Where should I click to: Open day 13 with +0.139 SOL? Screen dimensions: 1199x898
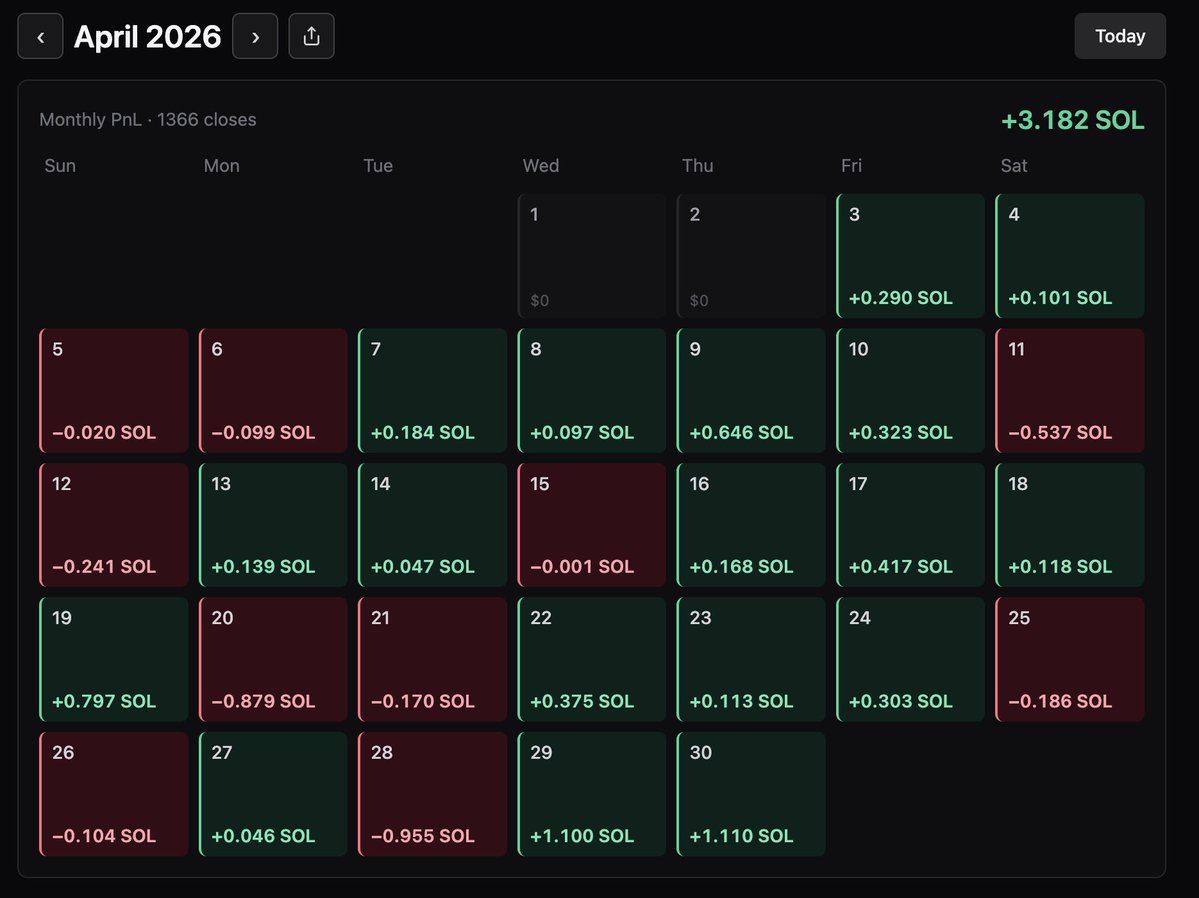[x=273, y=525]
